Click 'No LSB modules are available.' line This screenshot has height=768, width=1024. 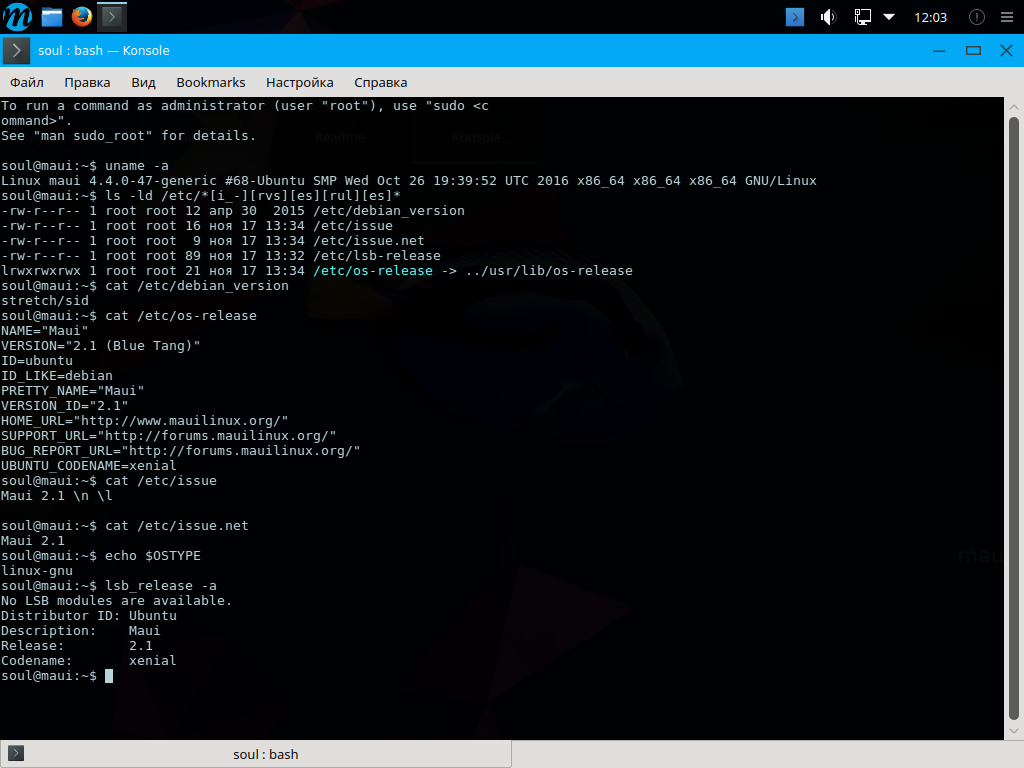pyautogui.click(x=116, y=601)
